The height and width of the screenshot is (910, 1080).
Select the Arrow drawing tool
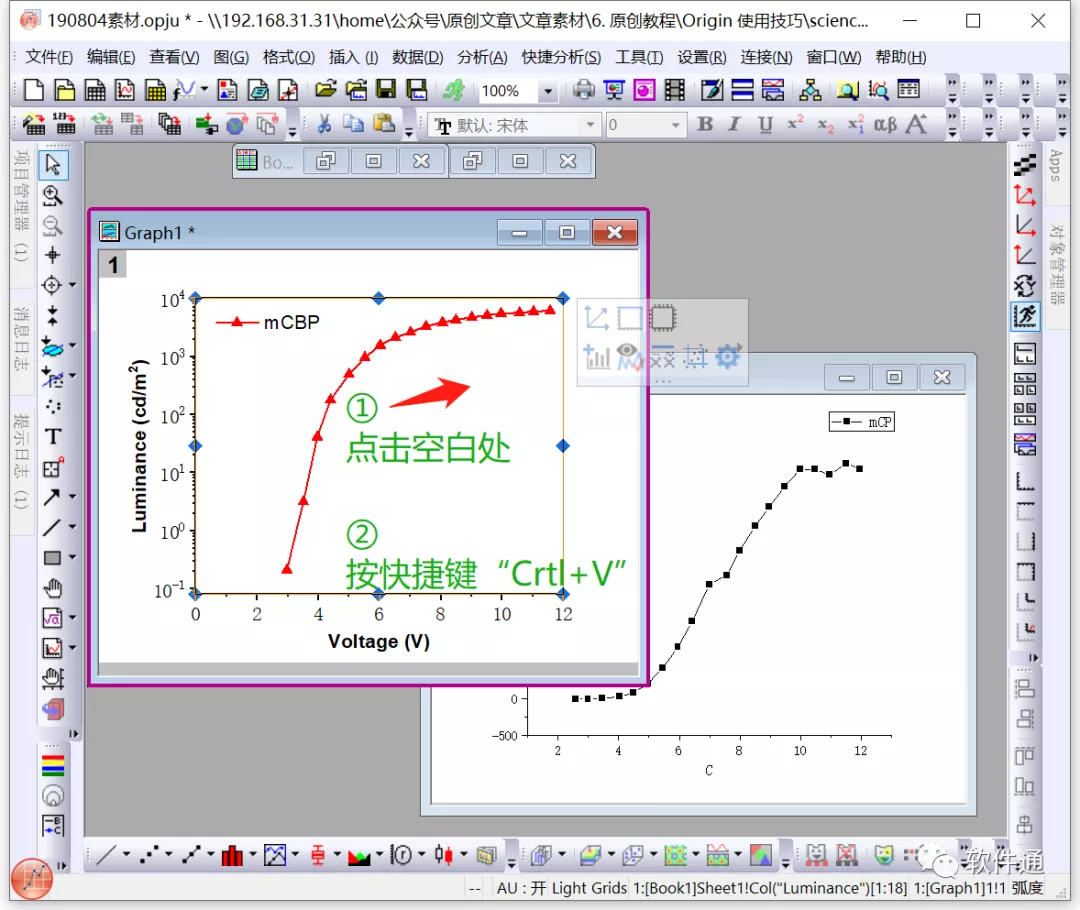pyautogui.click(x=52, y=497)
